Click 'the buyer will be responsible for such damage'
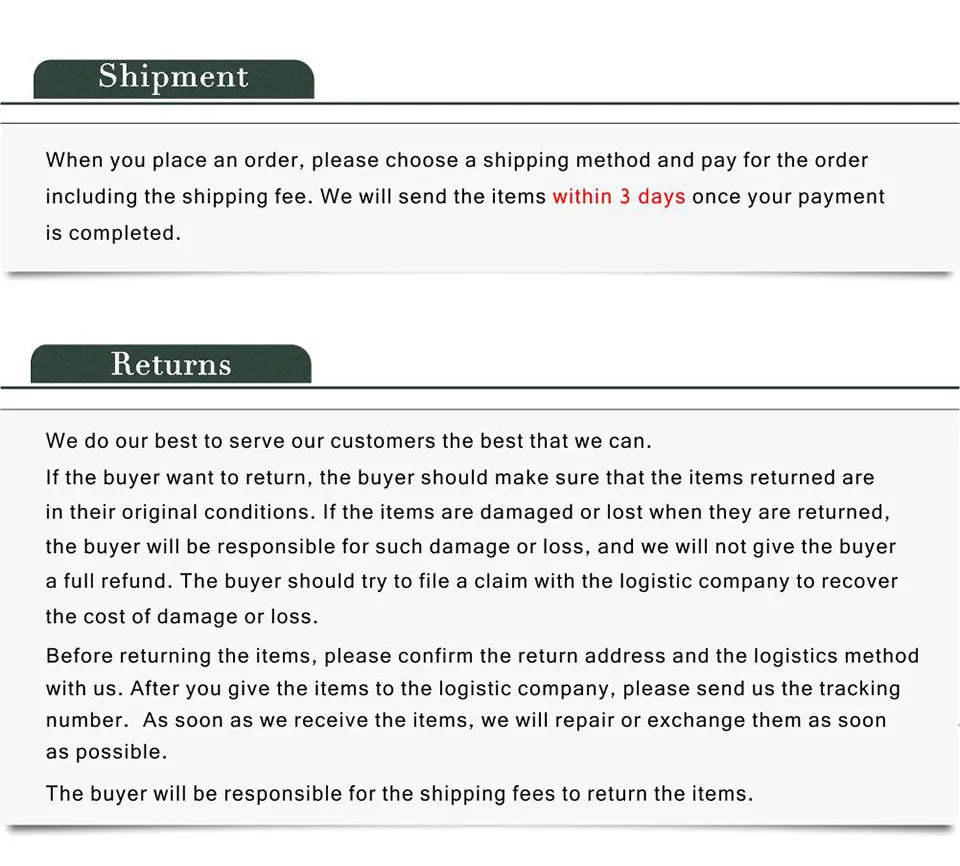This screenshot has width=960, height=866. point(470,547)
